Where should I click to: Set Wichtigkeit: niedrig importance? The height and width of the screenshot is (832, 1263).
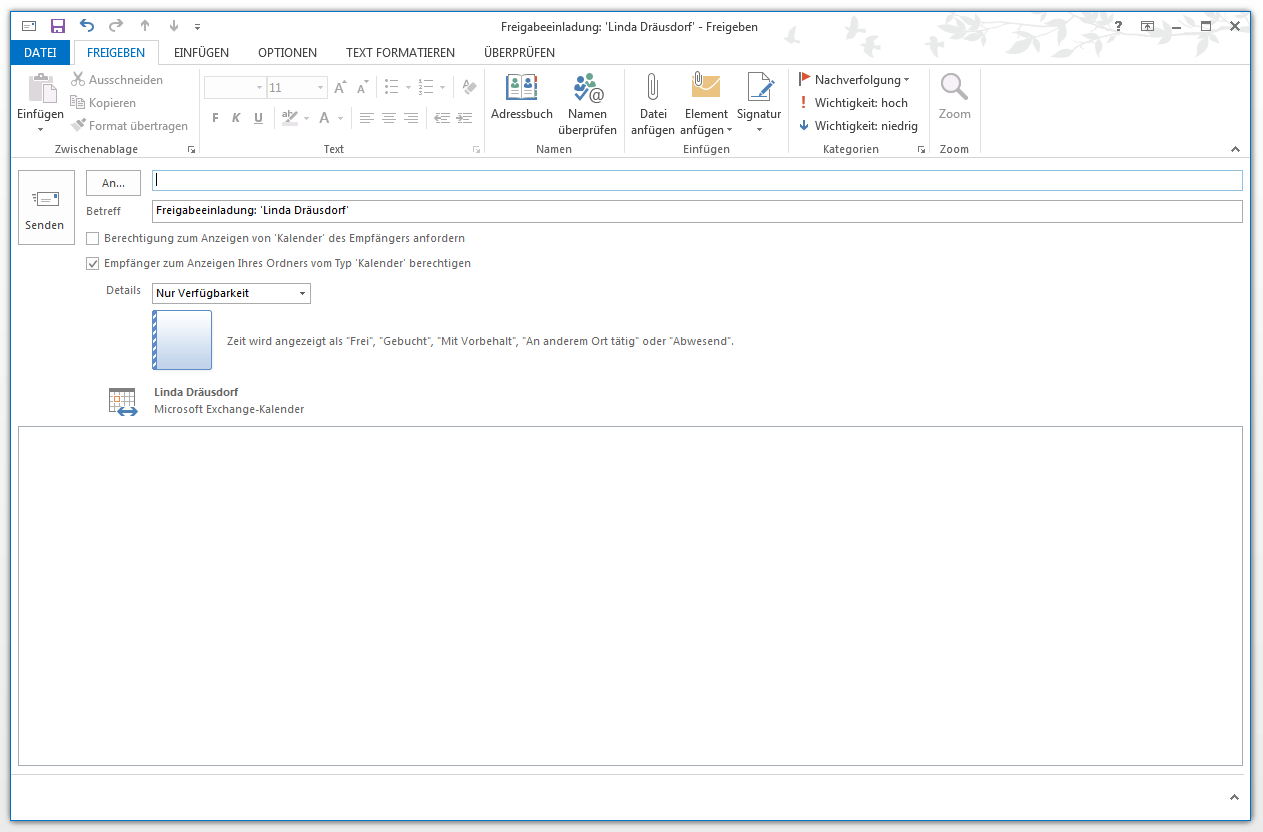point(857,126)
